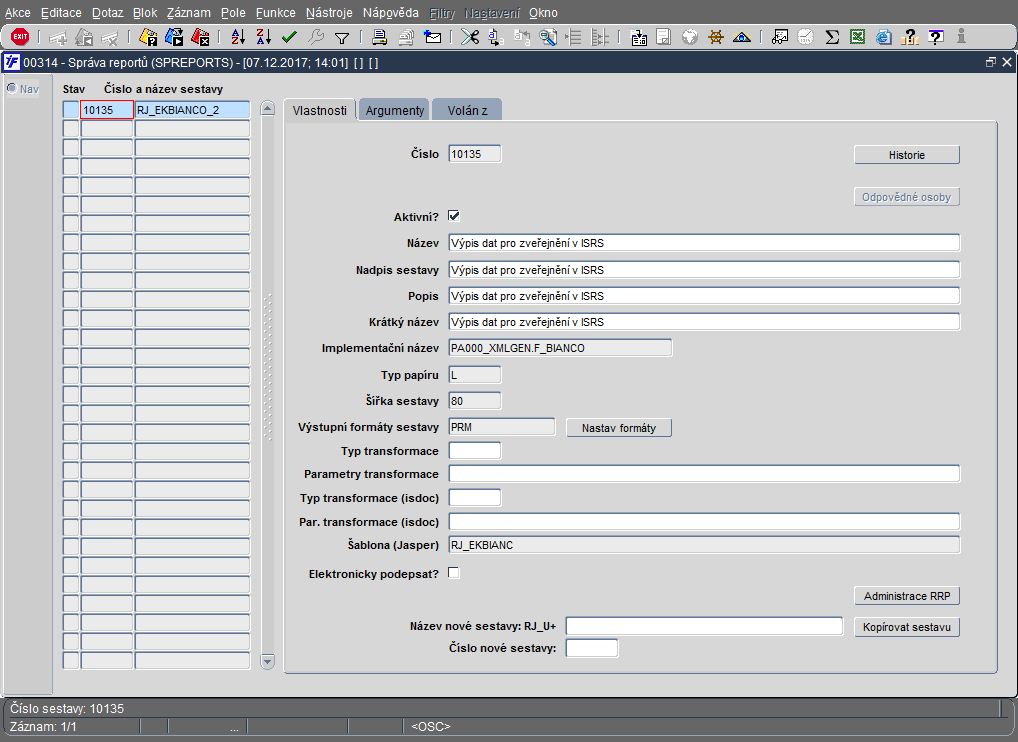Click the Název field
Viewport: 1018px width, 742px height.
(704, 243)
